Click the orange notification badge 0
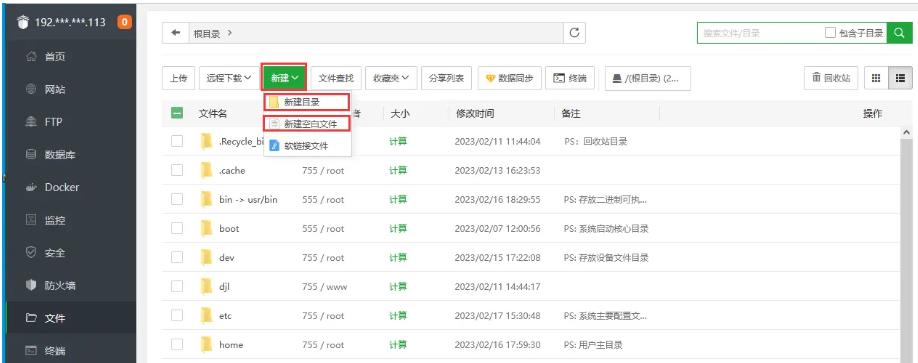The height and width of the screenshot is (363, 918). pyautogui.click(x=124, y=22)
